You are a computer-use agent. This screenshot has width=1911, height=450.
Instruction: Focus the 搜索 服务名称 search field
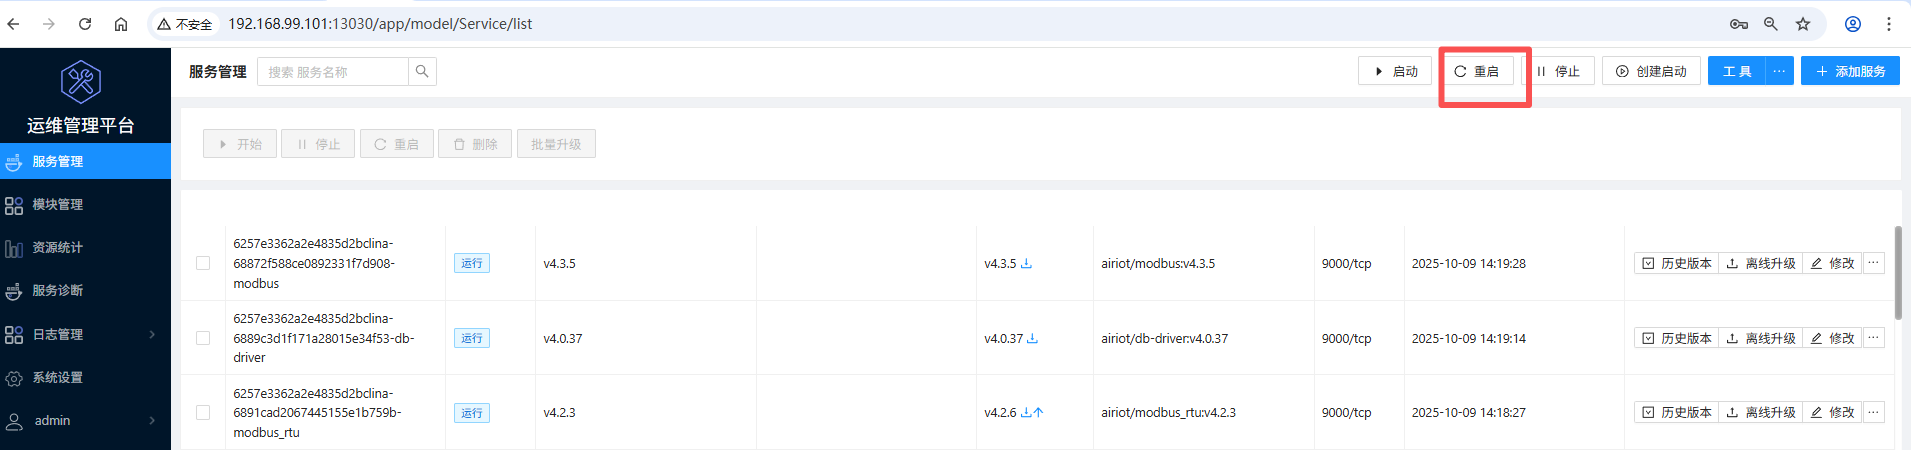pos(333,72)
